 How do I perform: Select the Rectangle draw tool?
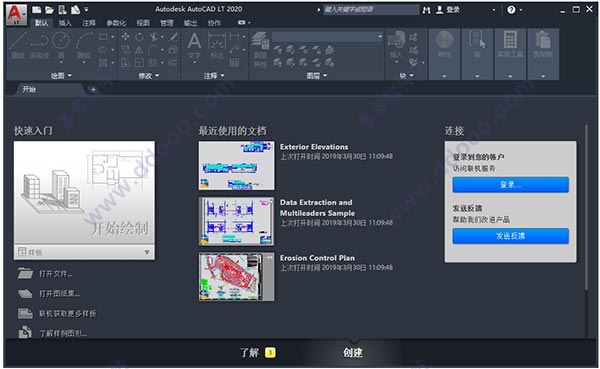(x=103, y=37)
